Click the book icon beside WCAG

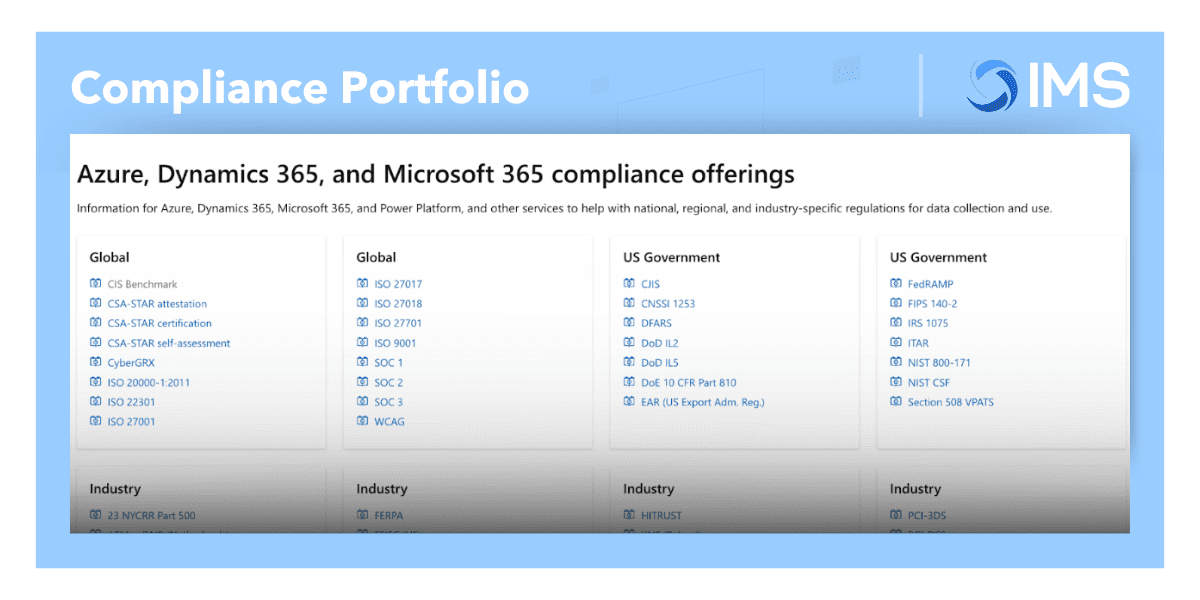pos(363,422)
